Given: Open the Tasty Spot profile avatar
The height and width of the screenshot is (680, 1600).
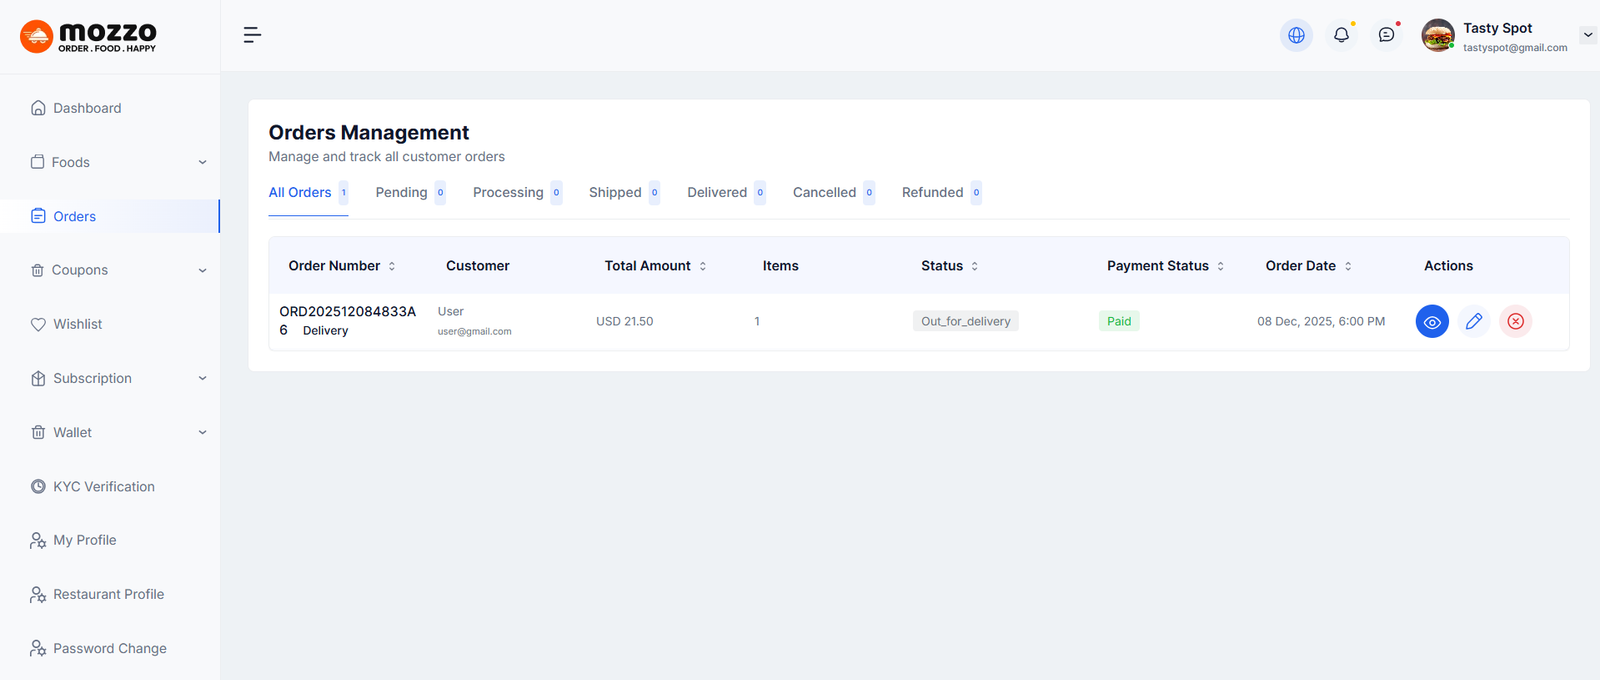Looking at the screenshot, I should tap(1438, 35).
